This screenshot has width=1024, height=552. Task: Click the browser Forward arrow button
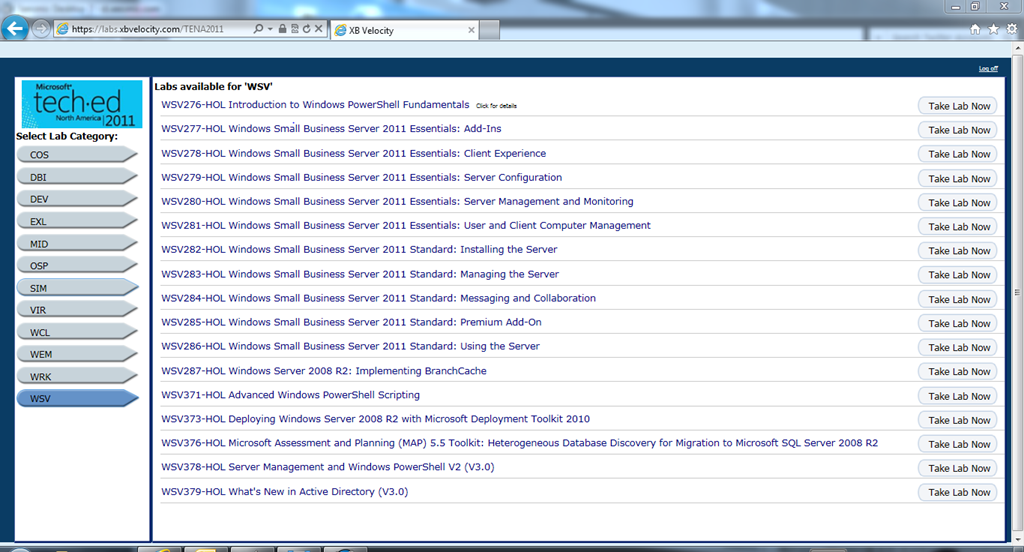pyautogui.click(x=42, y=29)
